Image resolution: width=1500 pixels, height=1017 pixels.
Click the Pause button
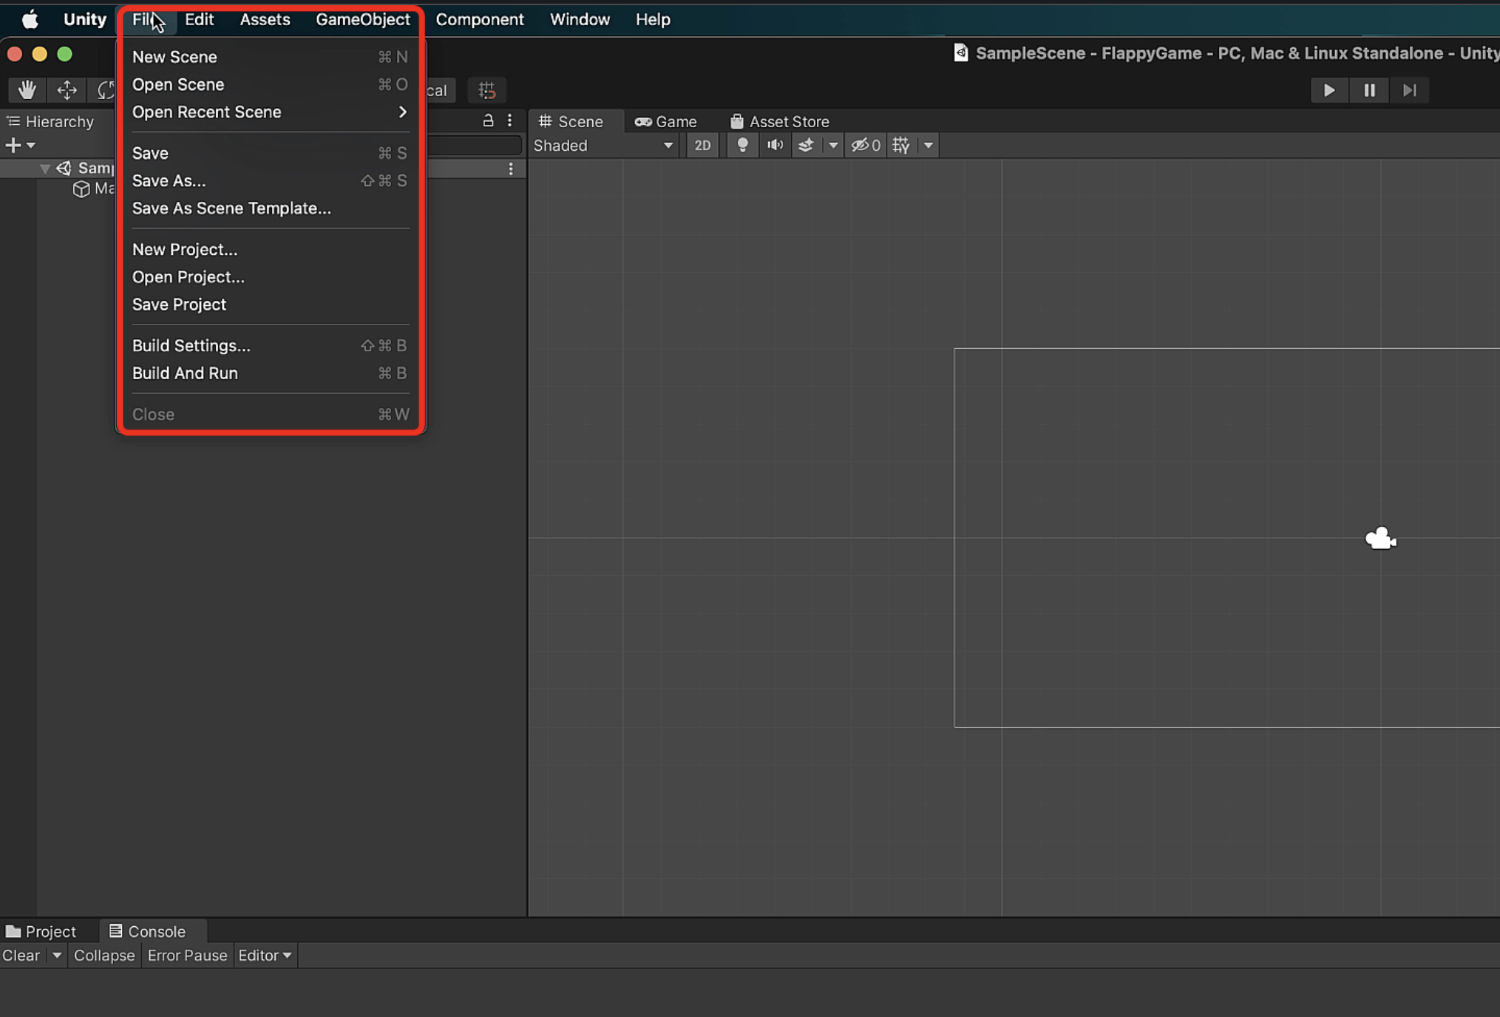1369,90
